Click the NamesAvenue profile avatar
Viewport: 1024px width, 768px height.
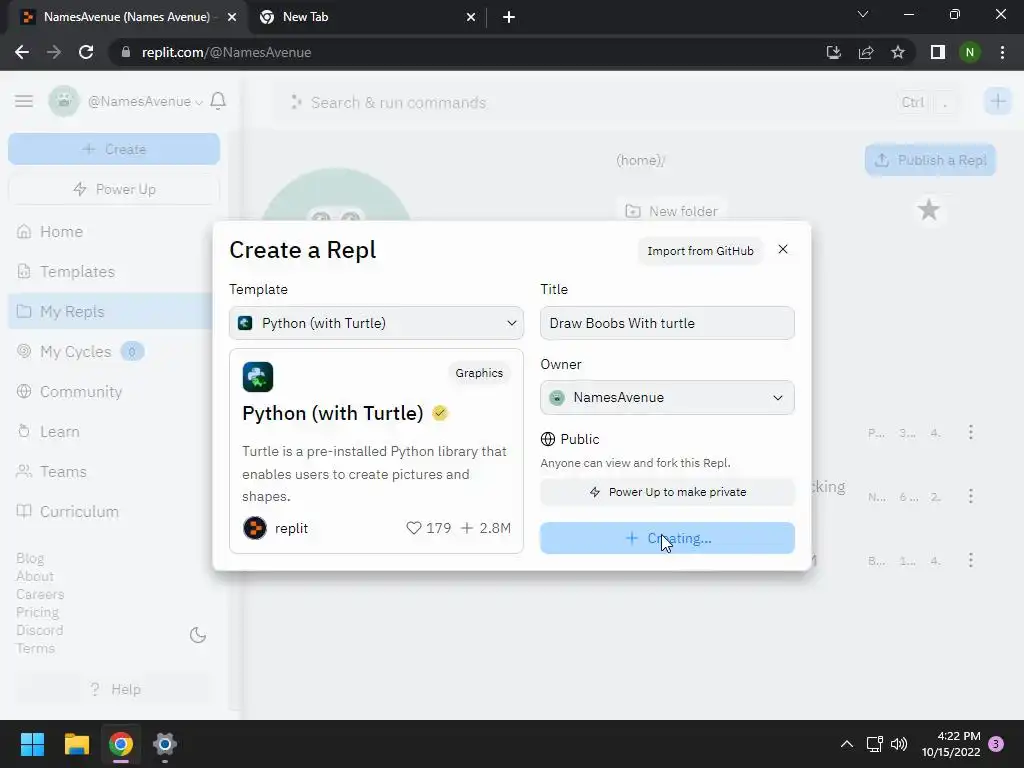(64, 101)
